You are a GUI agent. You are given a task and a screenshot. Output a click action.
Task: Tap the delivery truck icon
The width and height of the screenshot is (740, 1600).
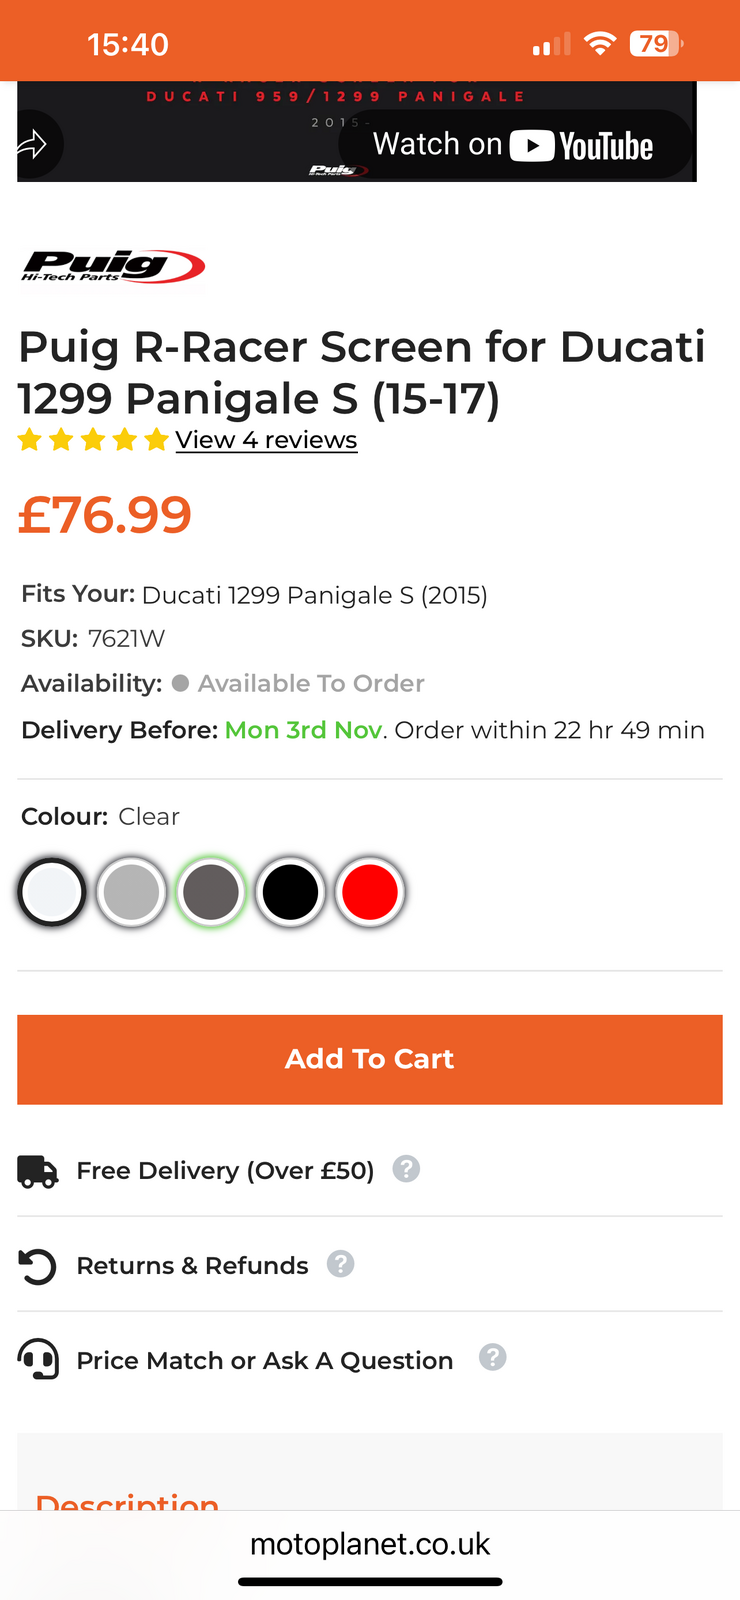[x=38, y=1170]
